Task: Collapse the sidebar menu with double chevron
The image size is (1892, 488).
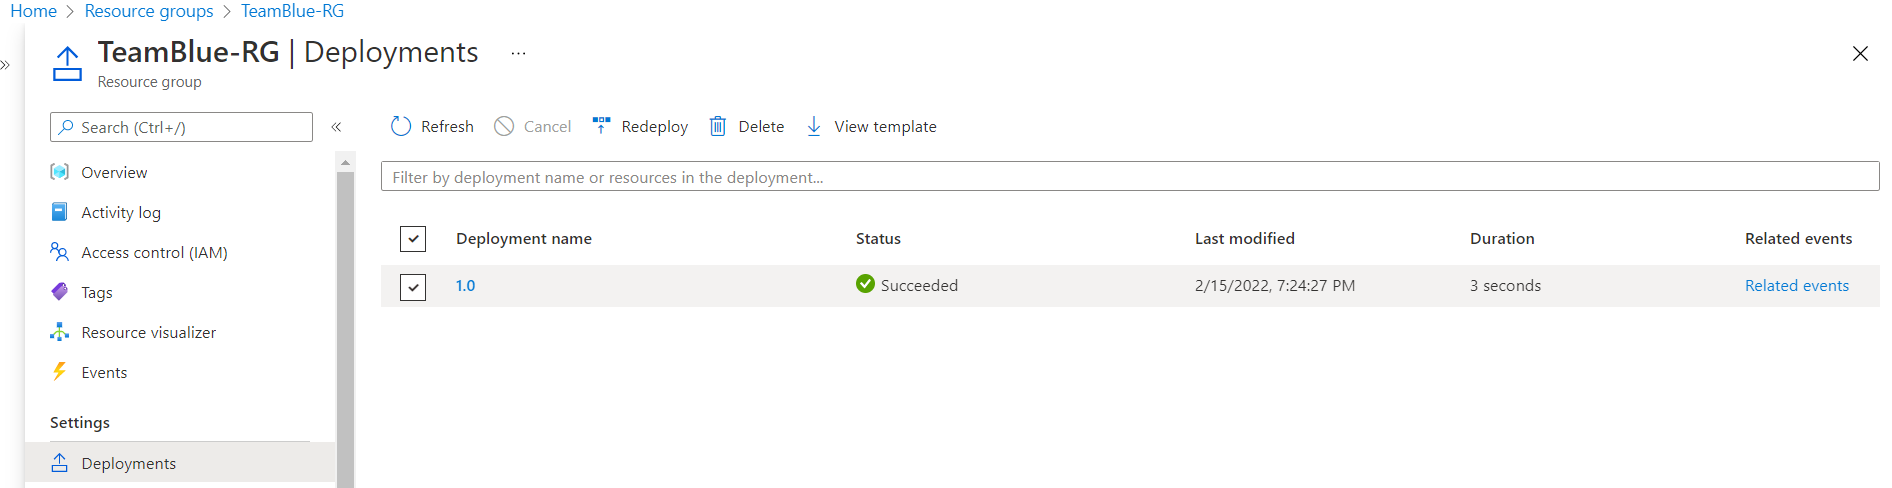Action: click(x=337, y=127)
